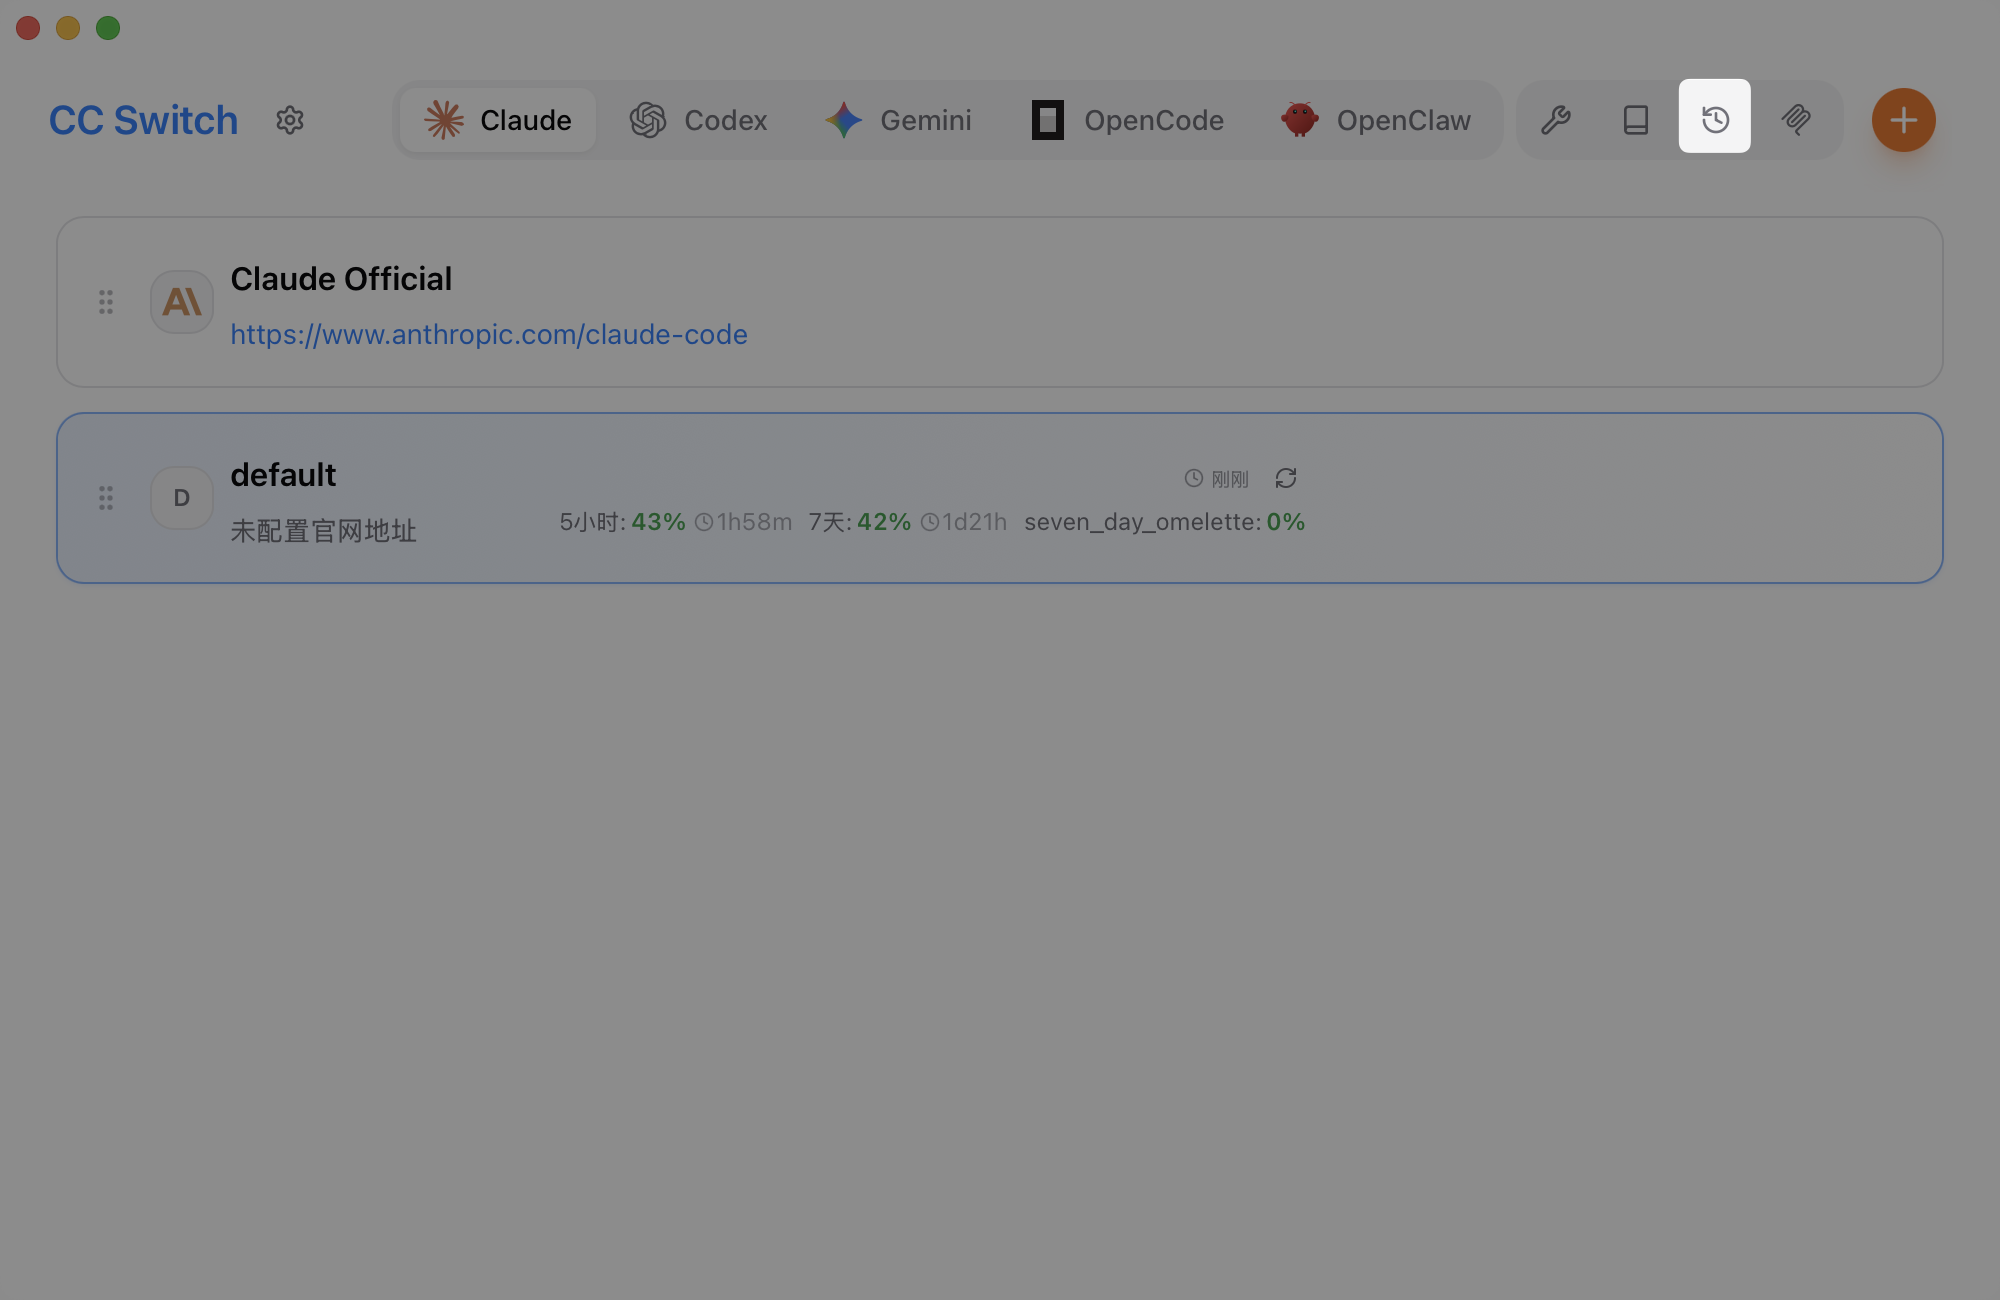Switch to the Codex tab

click(699, 120)
